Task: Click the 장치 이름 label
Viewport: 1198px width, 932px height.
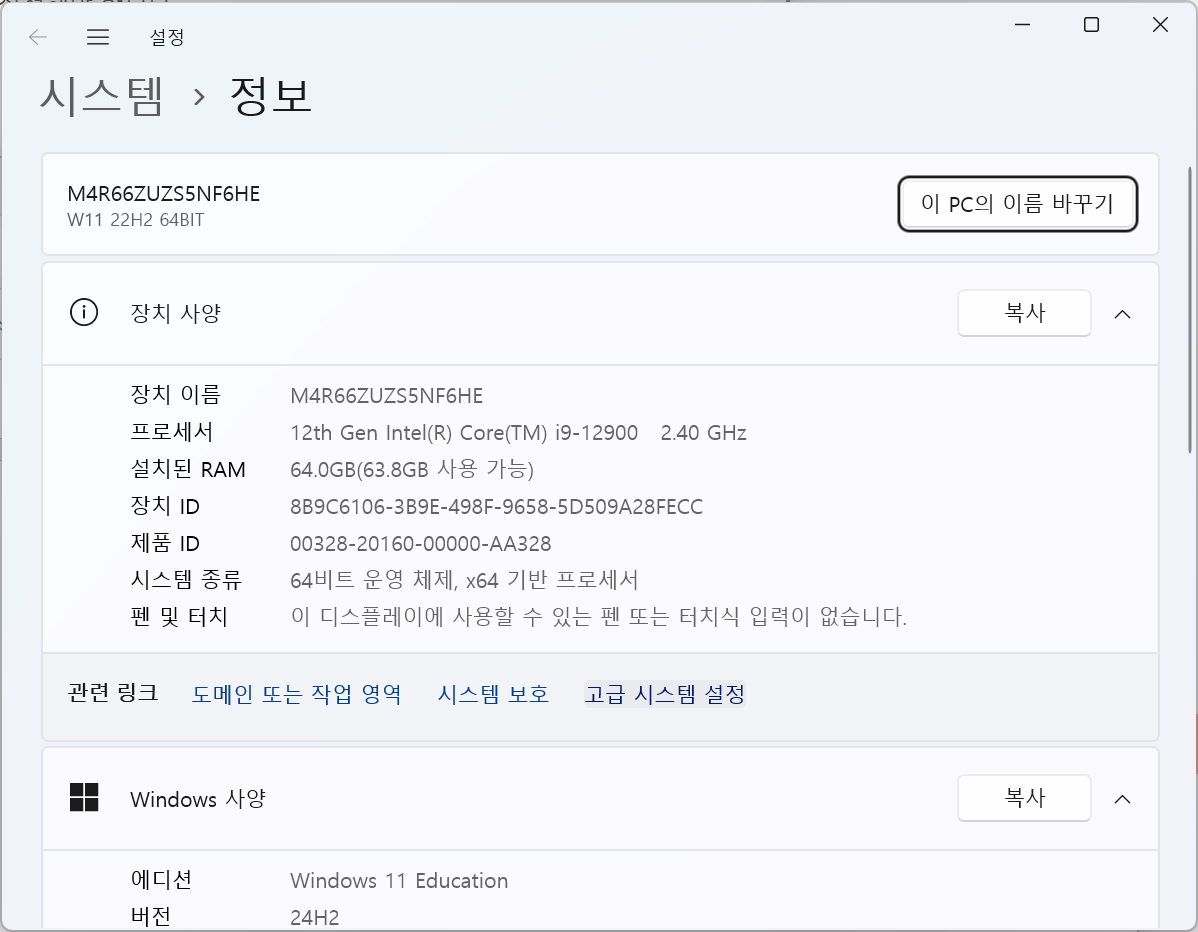Action: 176,394
